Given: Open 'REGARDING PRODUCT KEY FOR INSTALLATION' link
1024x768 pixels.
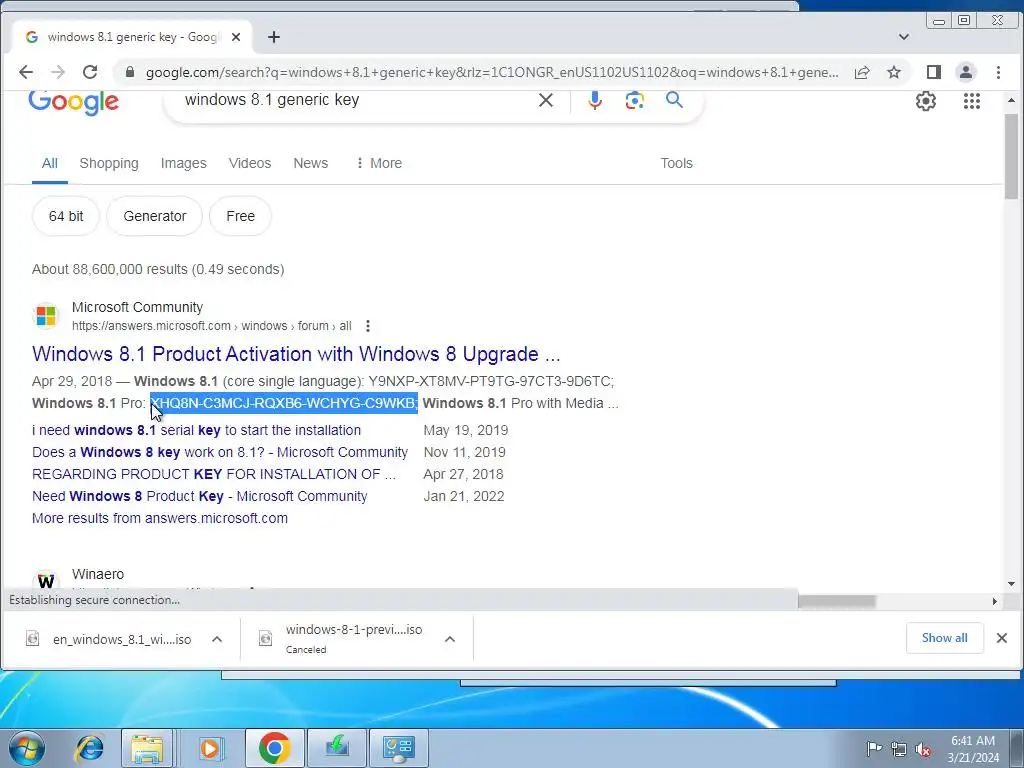Looking at the screenshot, I should [x=214, y=474].
